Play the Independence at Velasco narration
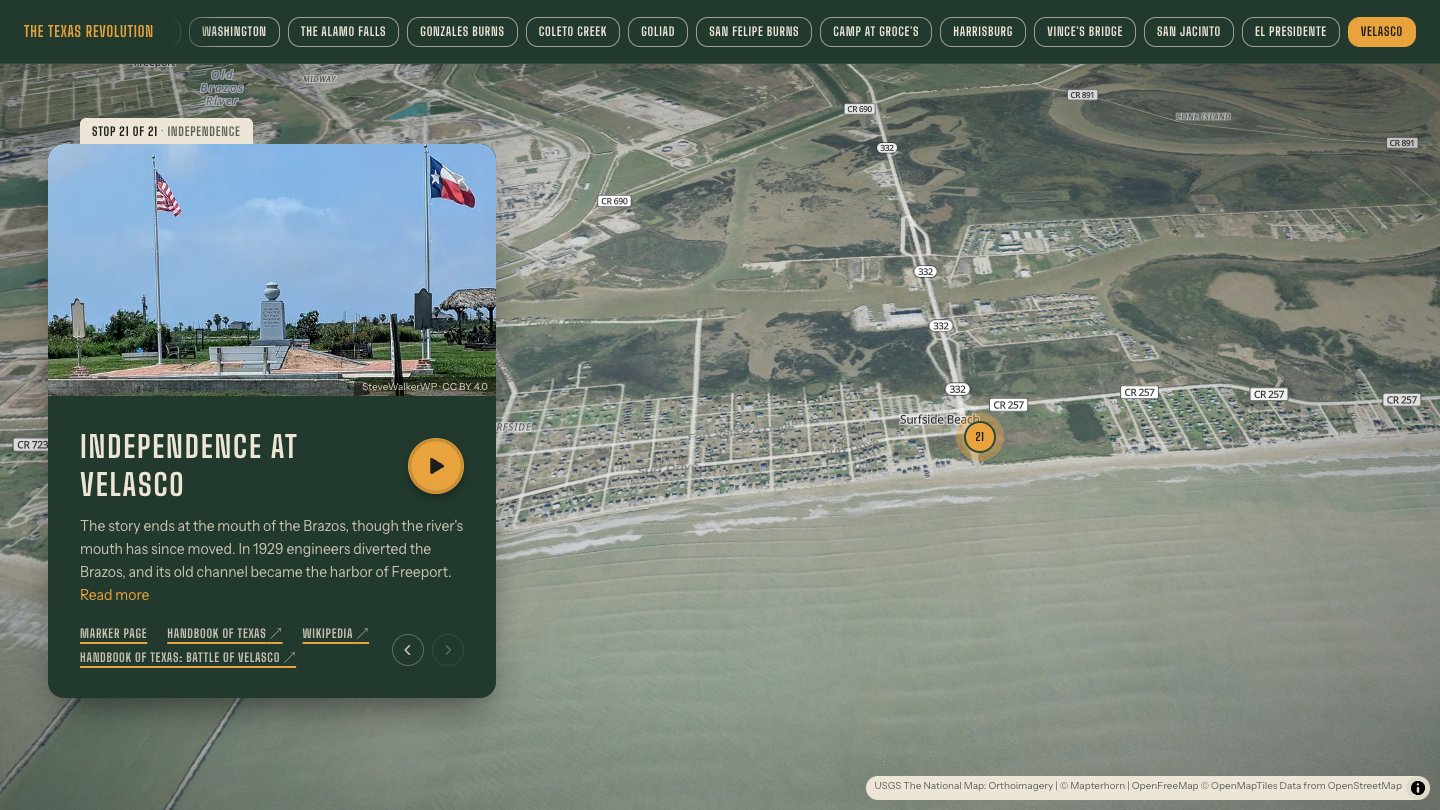 point(436,466)
